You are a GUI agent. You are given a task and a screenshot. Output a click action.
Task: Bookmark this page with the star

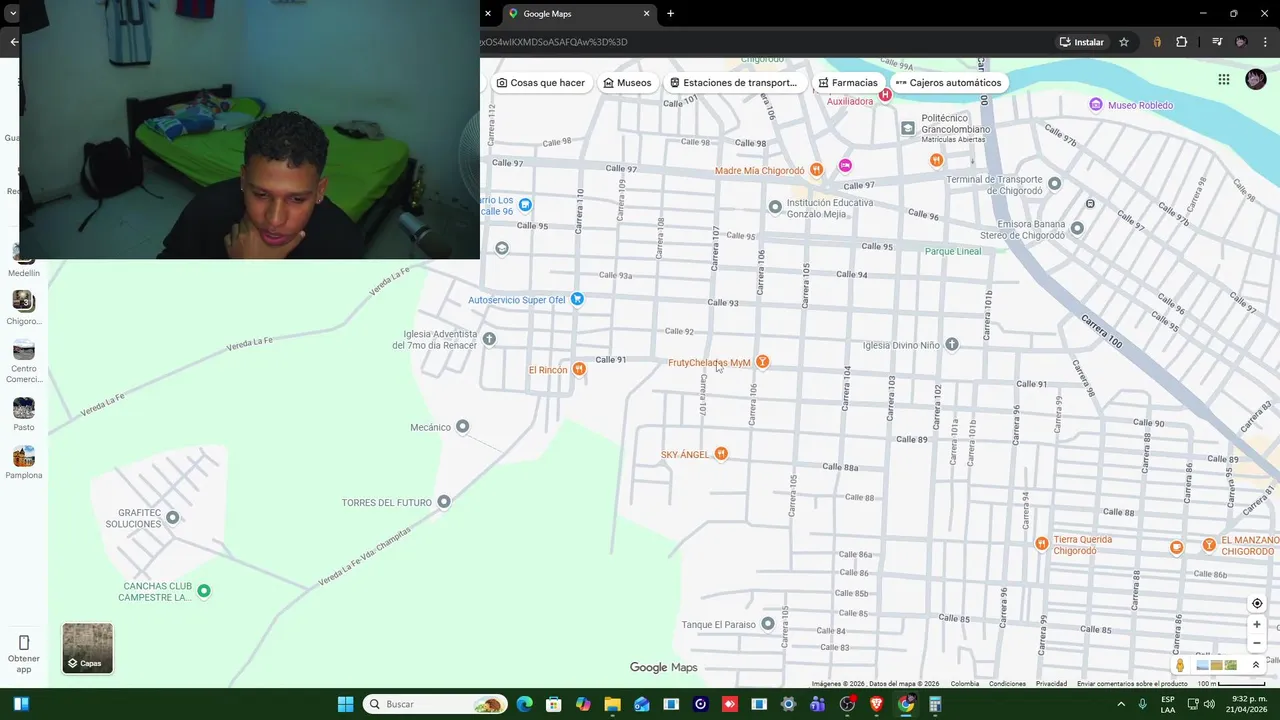coord(1124,42)
